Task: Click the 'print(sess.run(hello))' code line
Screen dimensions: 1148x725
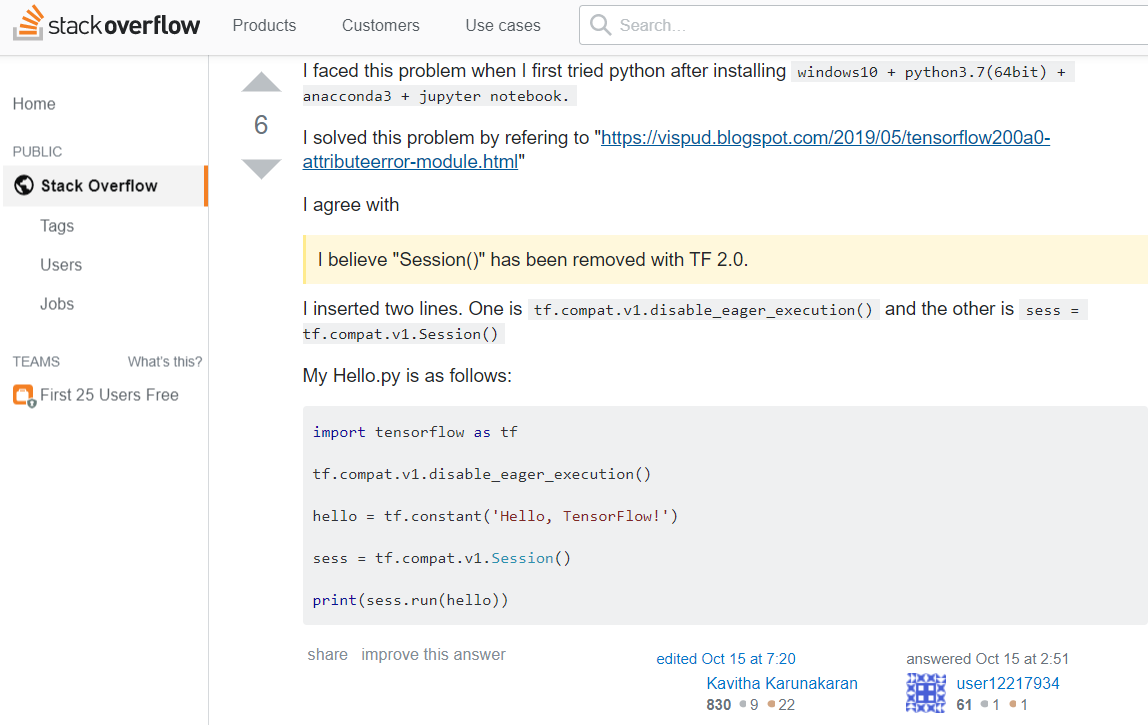Action: tap(410, 601)
